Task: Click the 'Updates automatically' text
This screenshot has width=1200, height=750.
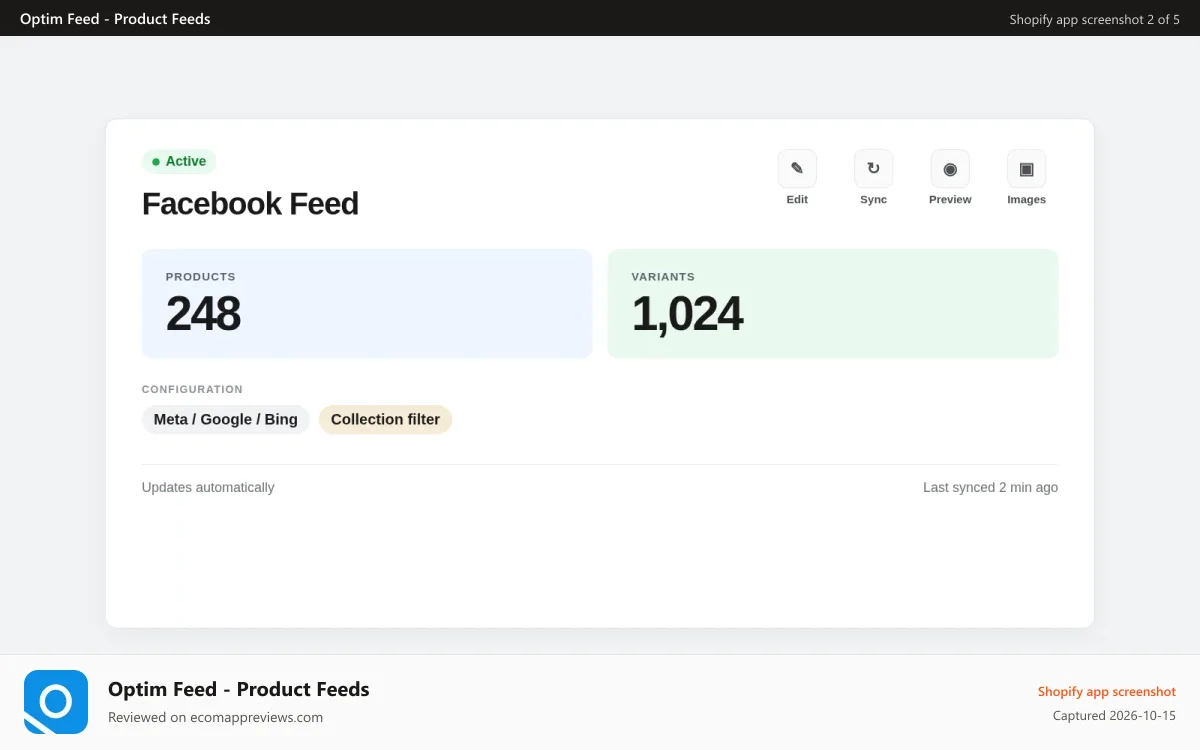Action: [208, 488]
